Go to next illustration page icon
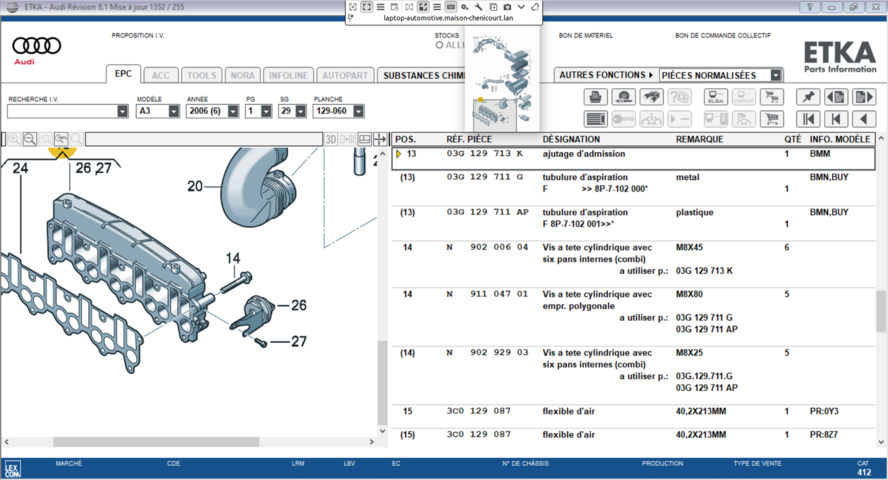 pos(864,97)
